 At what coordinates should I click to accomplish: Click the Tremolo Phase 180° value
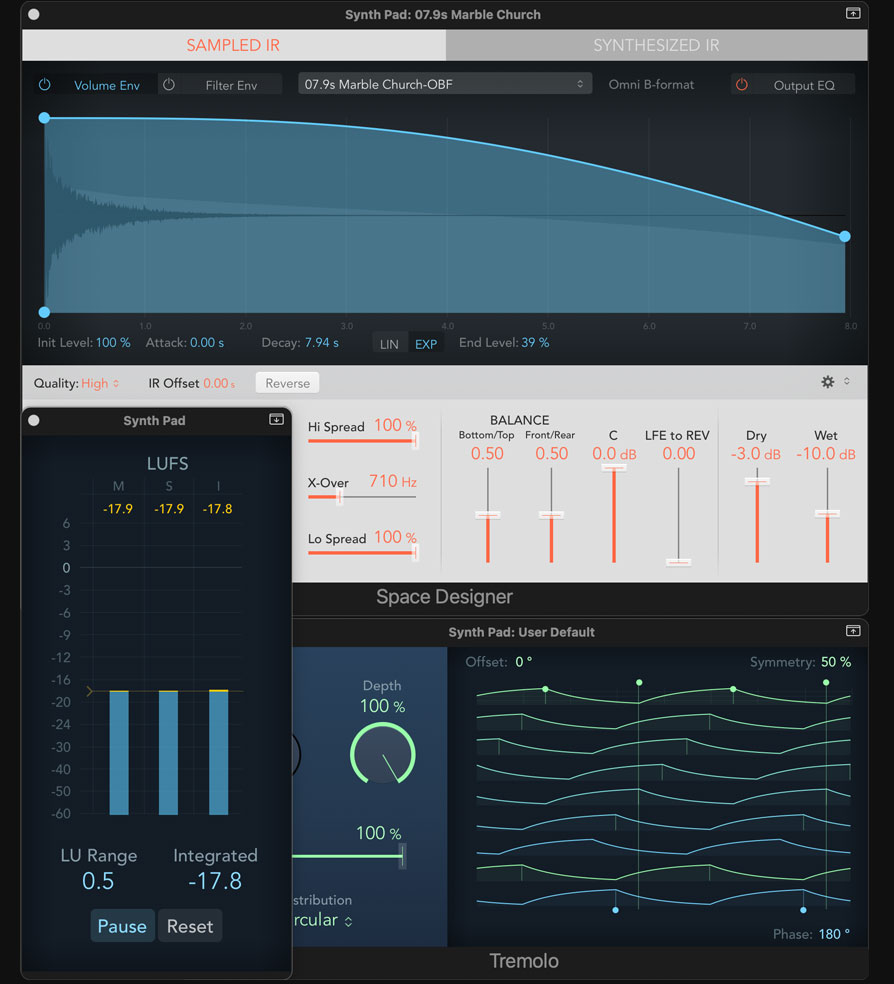(x=834, y=934)
